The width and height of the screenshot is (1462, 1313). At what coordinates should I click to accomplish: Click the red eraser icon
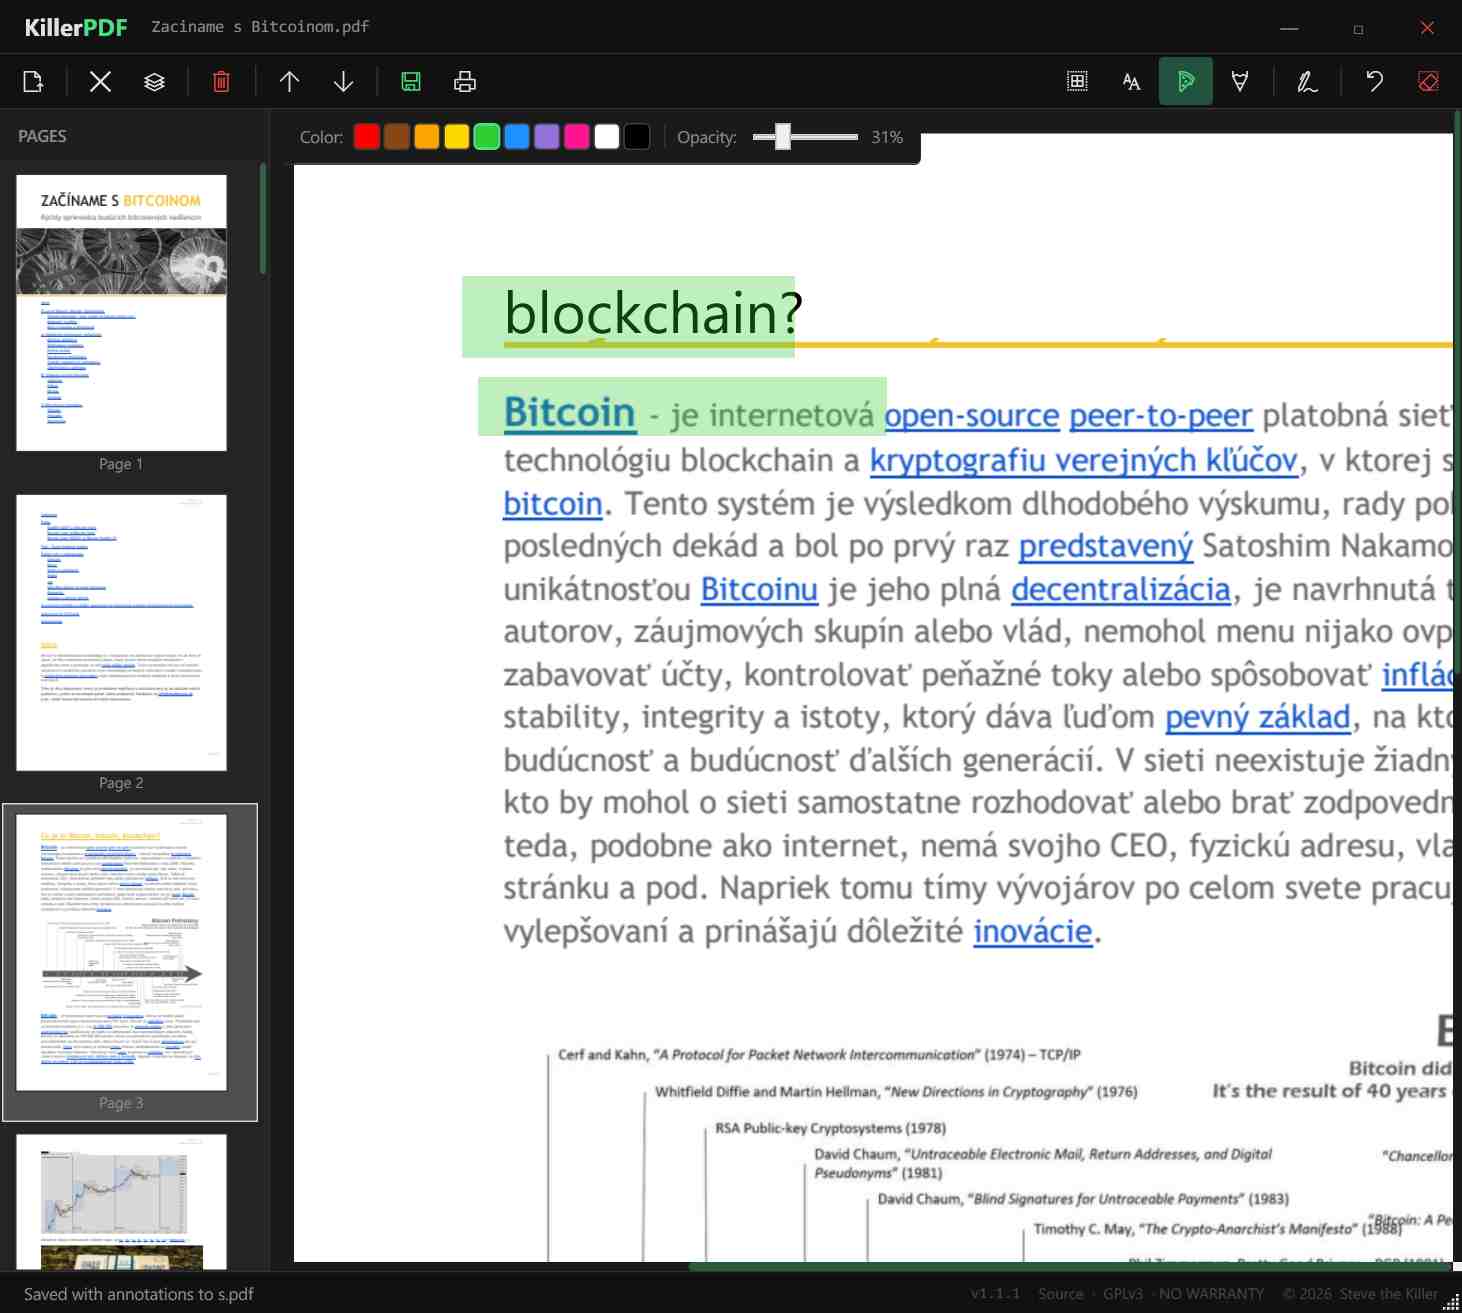click(1428, 82)
